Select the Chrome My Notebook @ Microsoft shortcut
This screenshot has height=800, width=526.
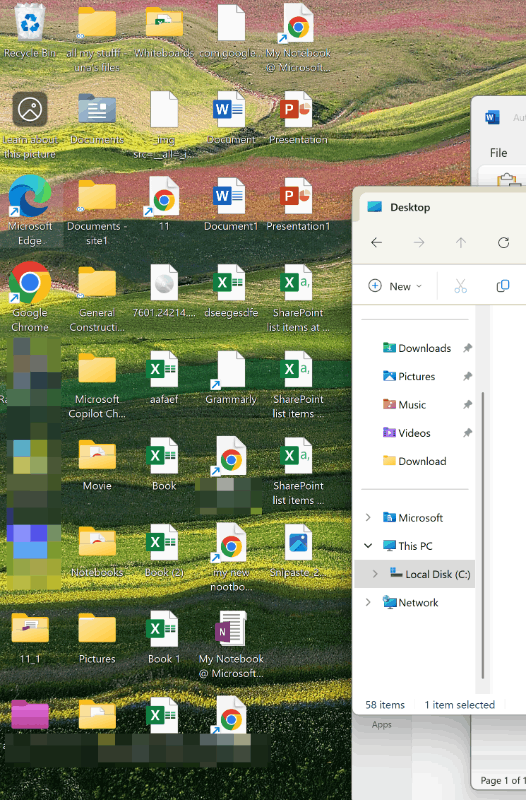[298, 38]
